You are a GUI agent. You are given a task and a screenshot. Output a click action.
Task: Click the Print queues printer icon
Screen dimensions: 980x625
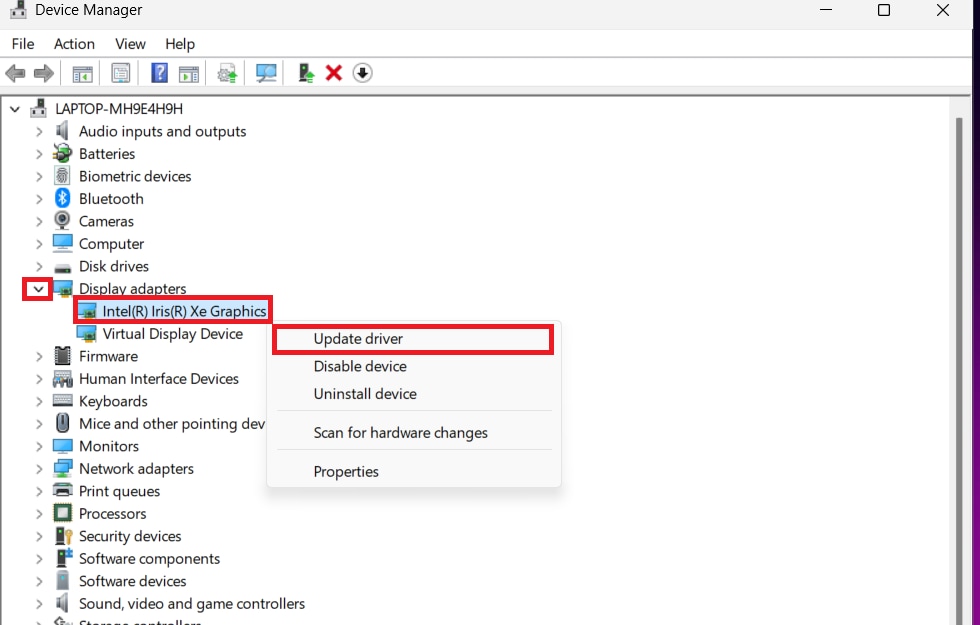(x=62, y=491)
